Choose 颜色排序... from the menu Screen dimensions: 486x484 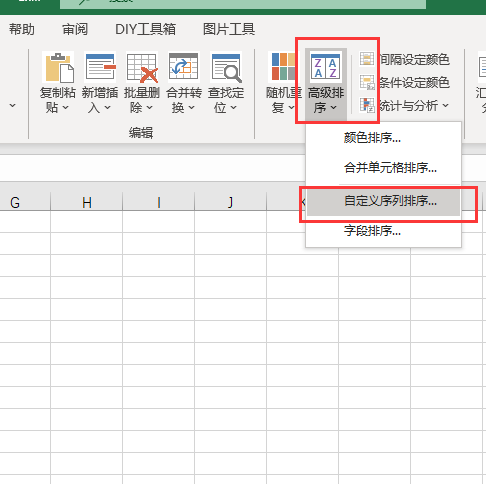[383, 138]
